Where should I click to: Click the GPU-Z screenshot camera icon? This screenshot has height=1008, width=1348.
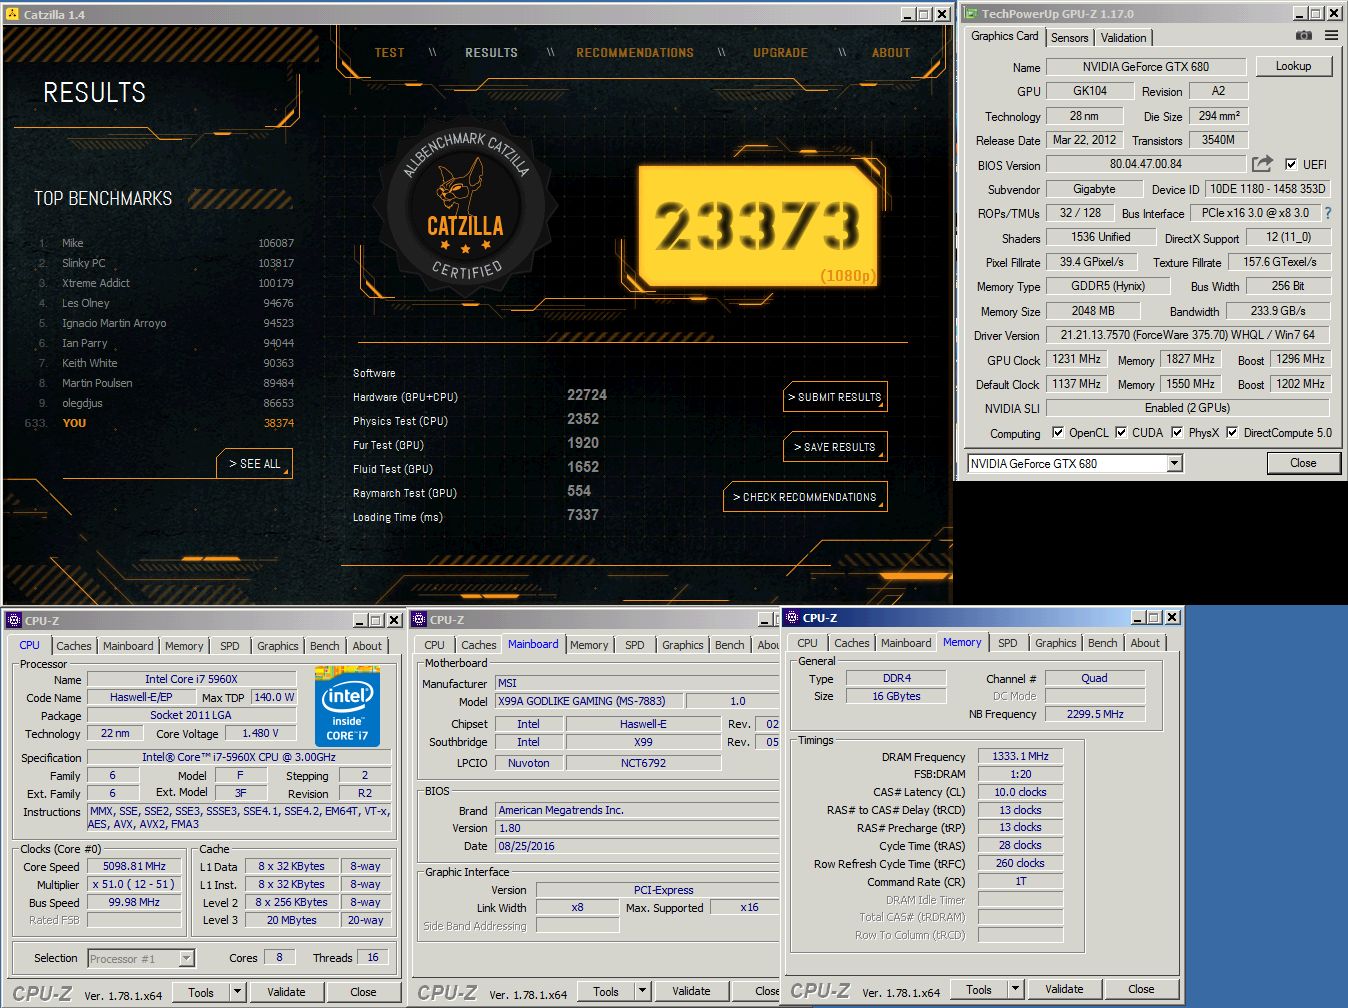coord(1303,35)
